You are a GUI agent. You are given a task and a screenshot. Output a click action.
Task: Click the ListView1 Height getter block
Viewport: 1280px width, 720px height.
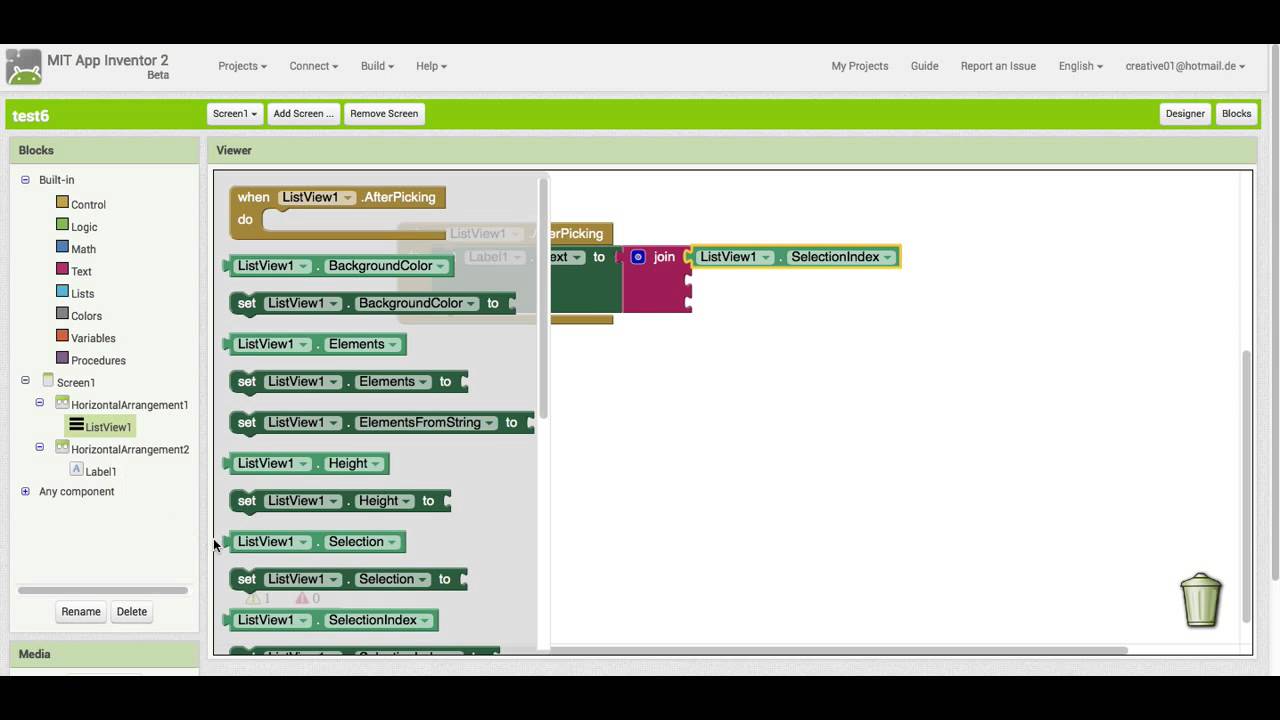point(306,463)
